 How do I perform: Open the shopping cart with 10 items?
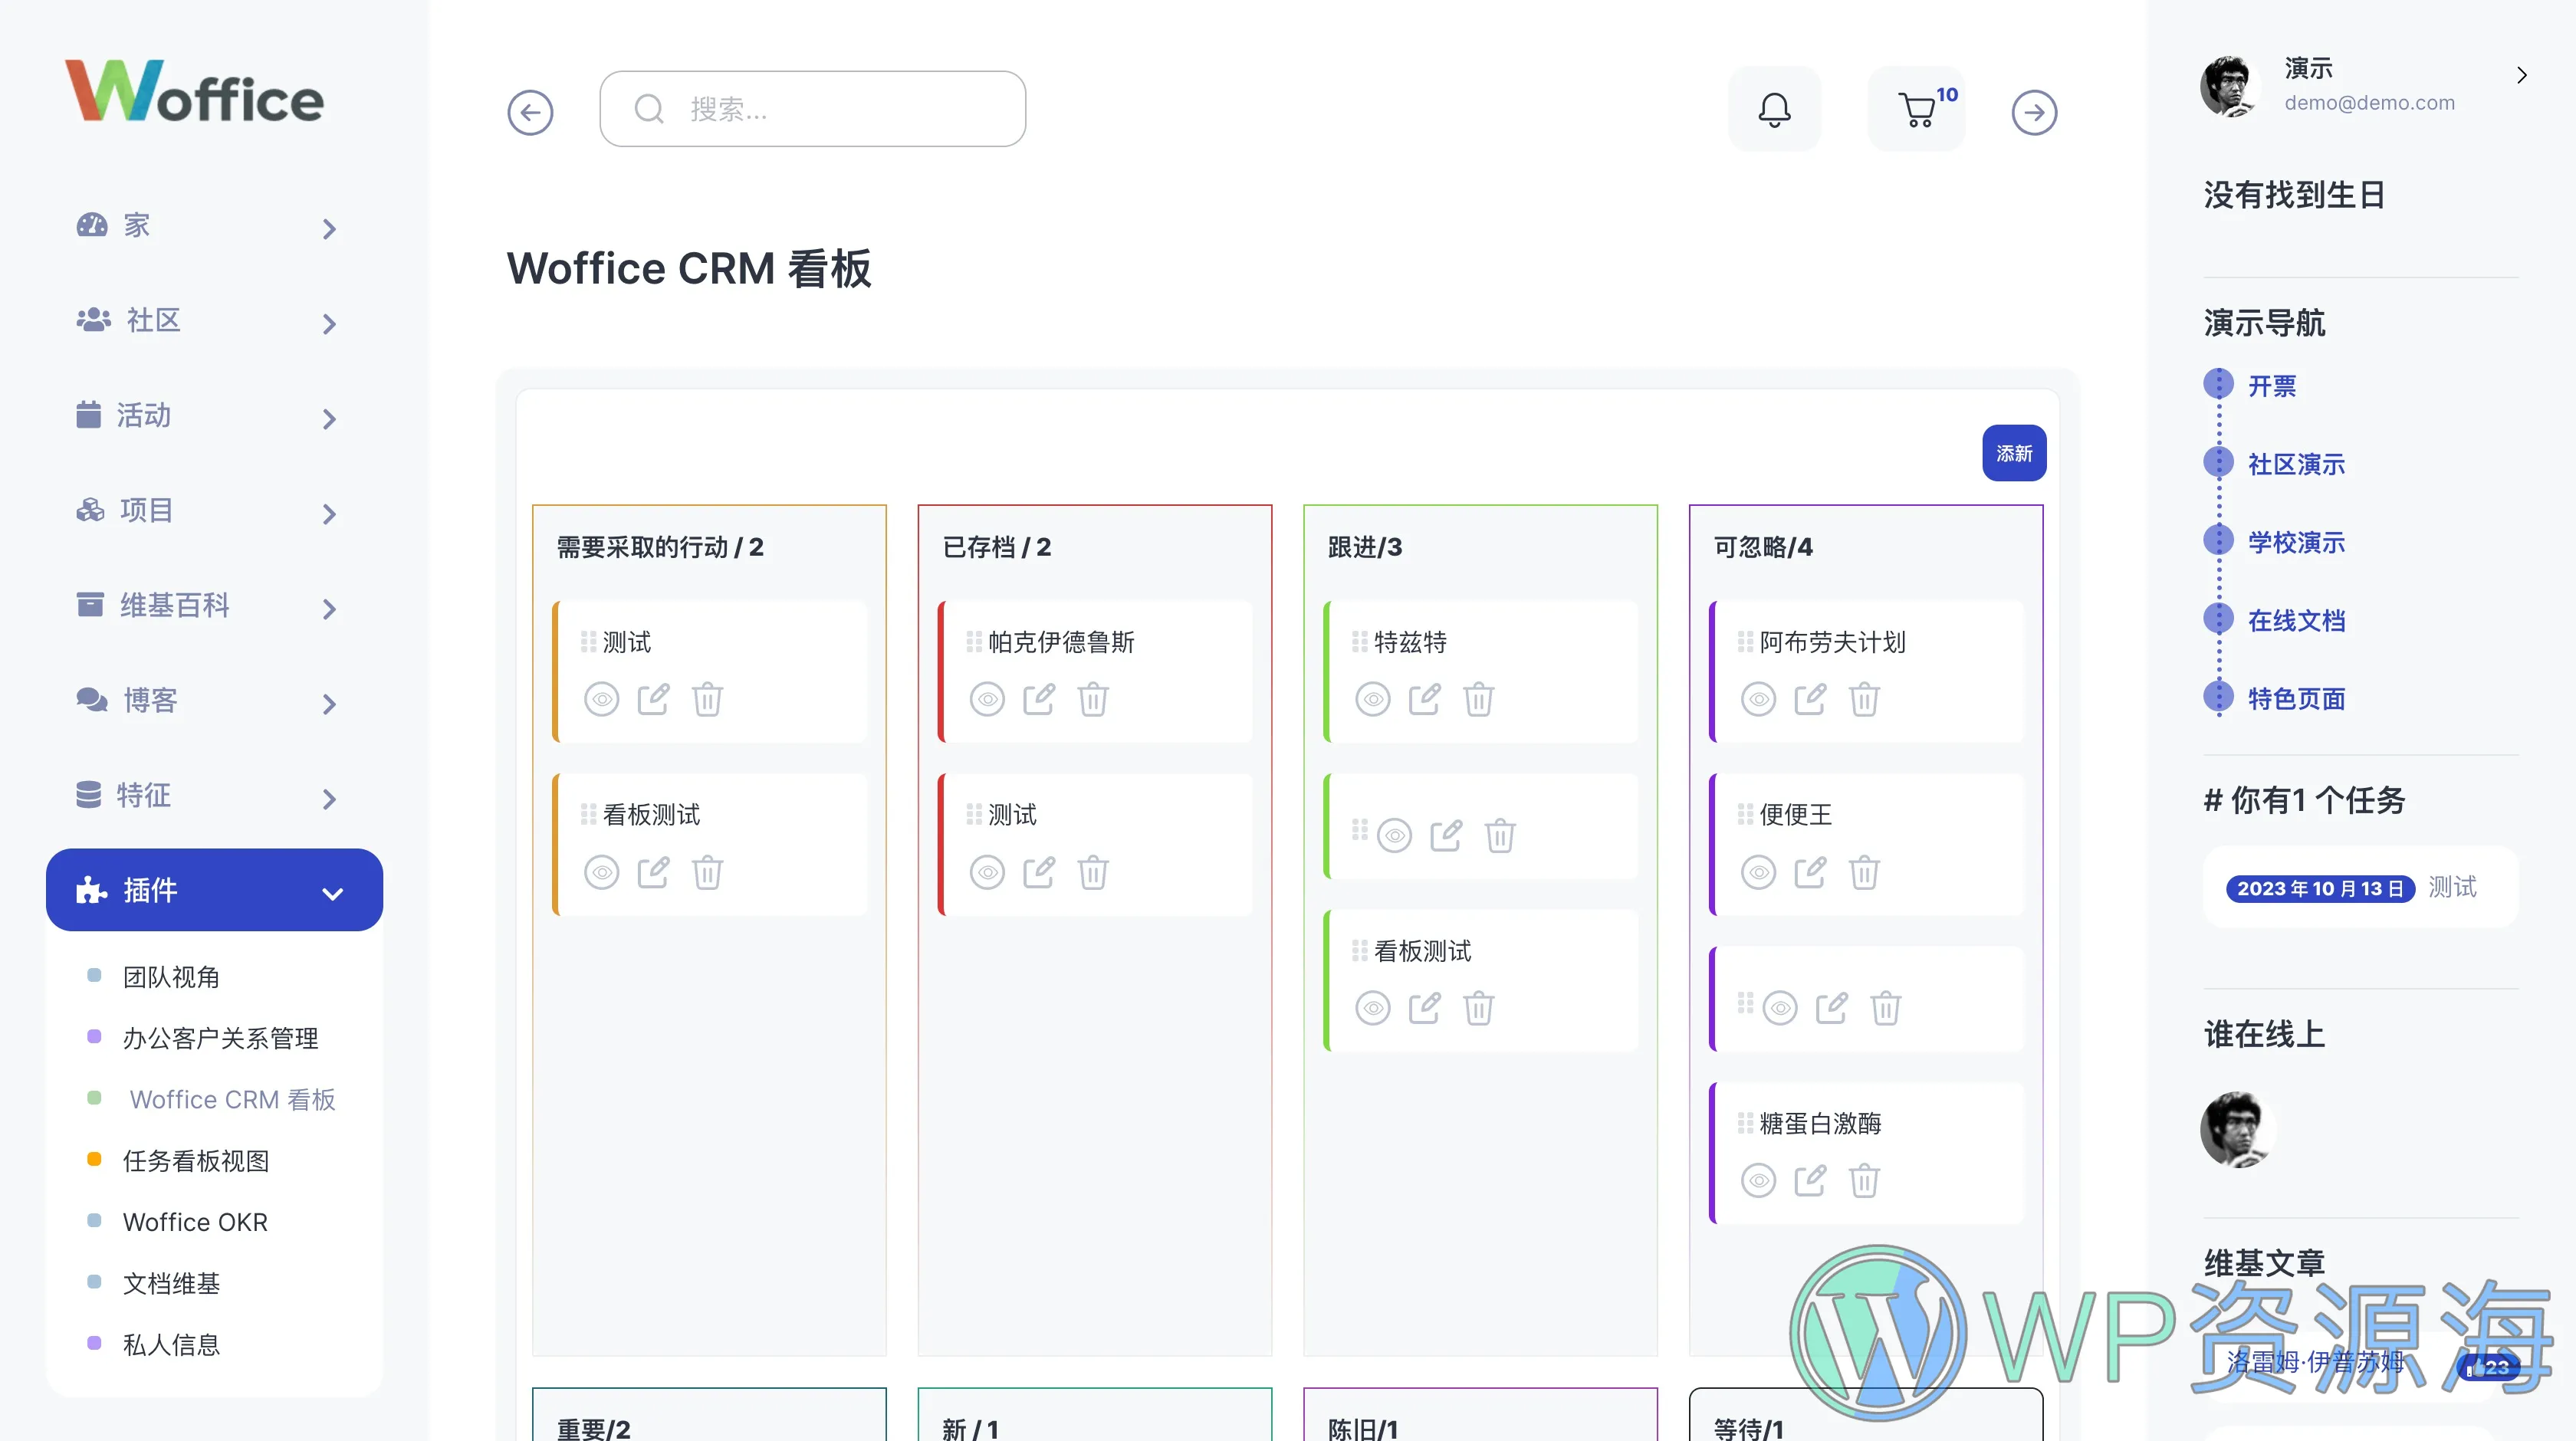click(1917, 110)
